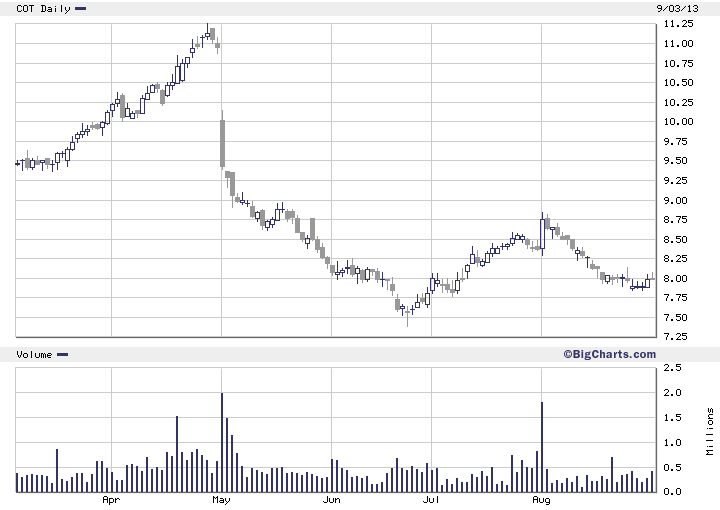
Task: Click the 0.5 volume axis label
Action: click(672, 467)
